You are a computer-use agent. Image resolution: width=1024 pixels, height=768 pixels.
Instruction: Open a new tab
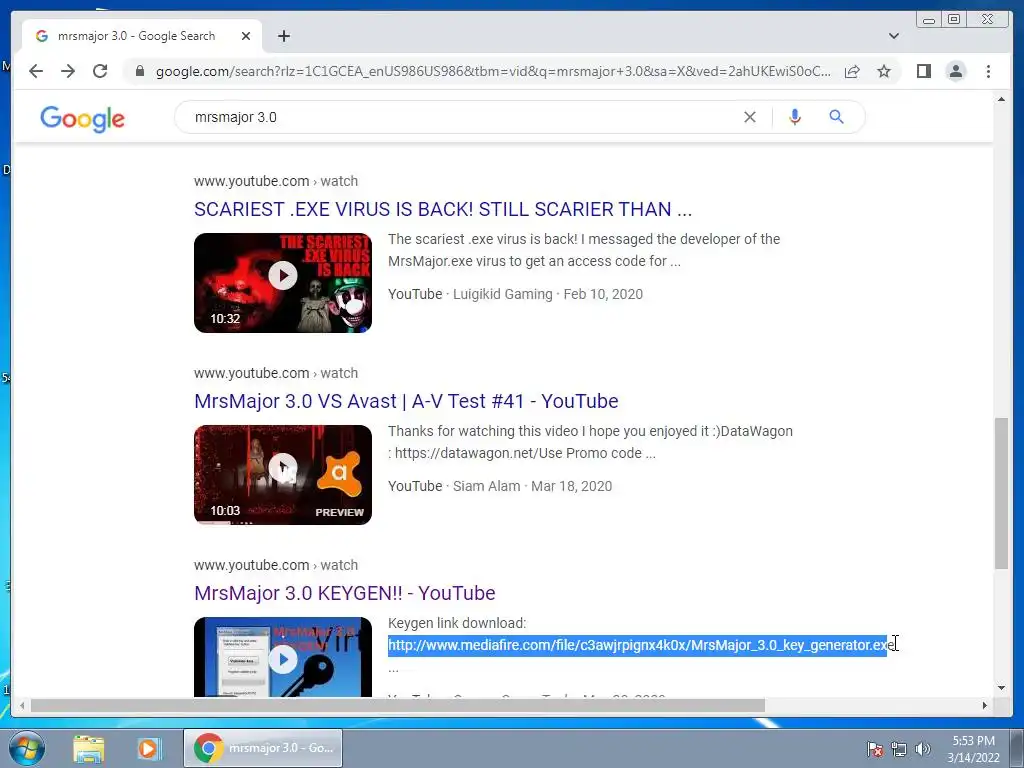coord(283,36)
